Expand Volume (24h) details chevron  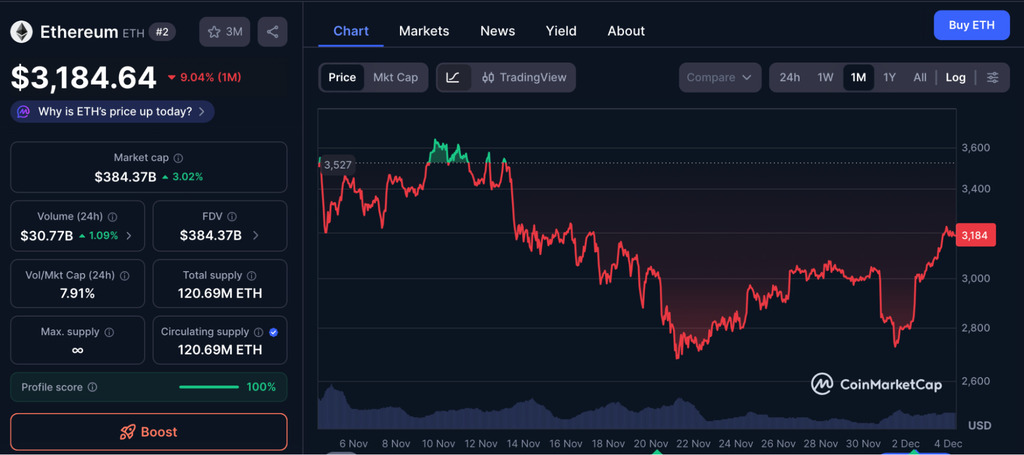tap(129, 236)
